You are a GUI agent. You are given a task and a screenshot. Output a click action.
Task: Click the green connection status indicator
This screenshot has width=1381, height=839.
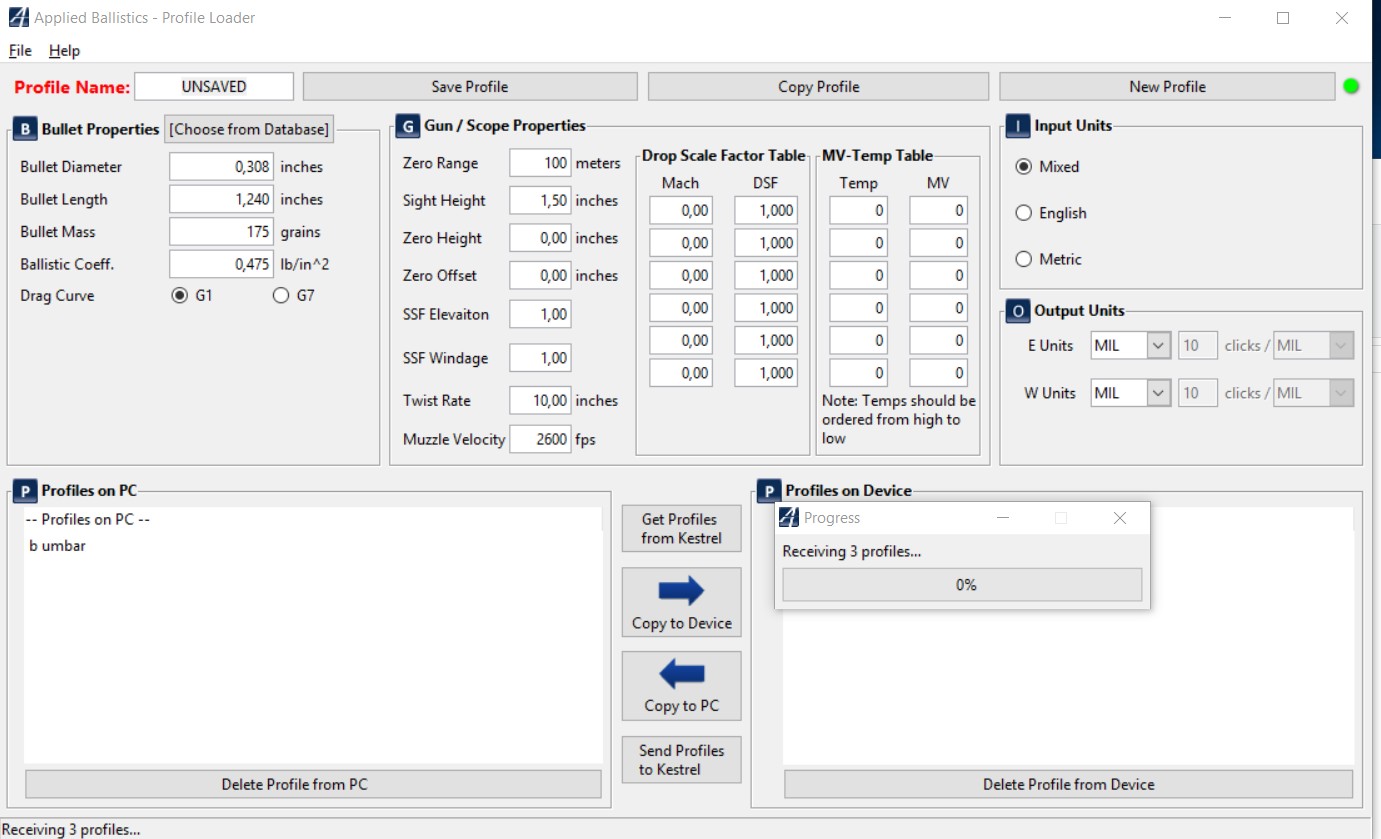[1351, 86]
